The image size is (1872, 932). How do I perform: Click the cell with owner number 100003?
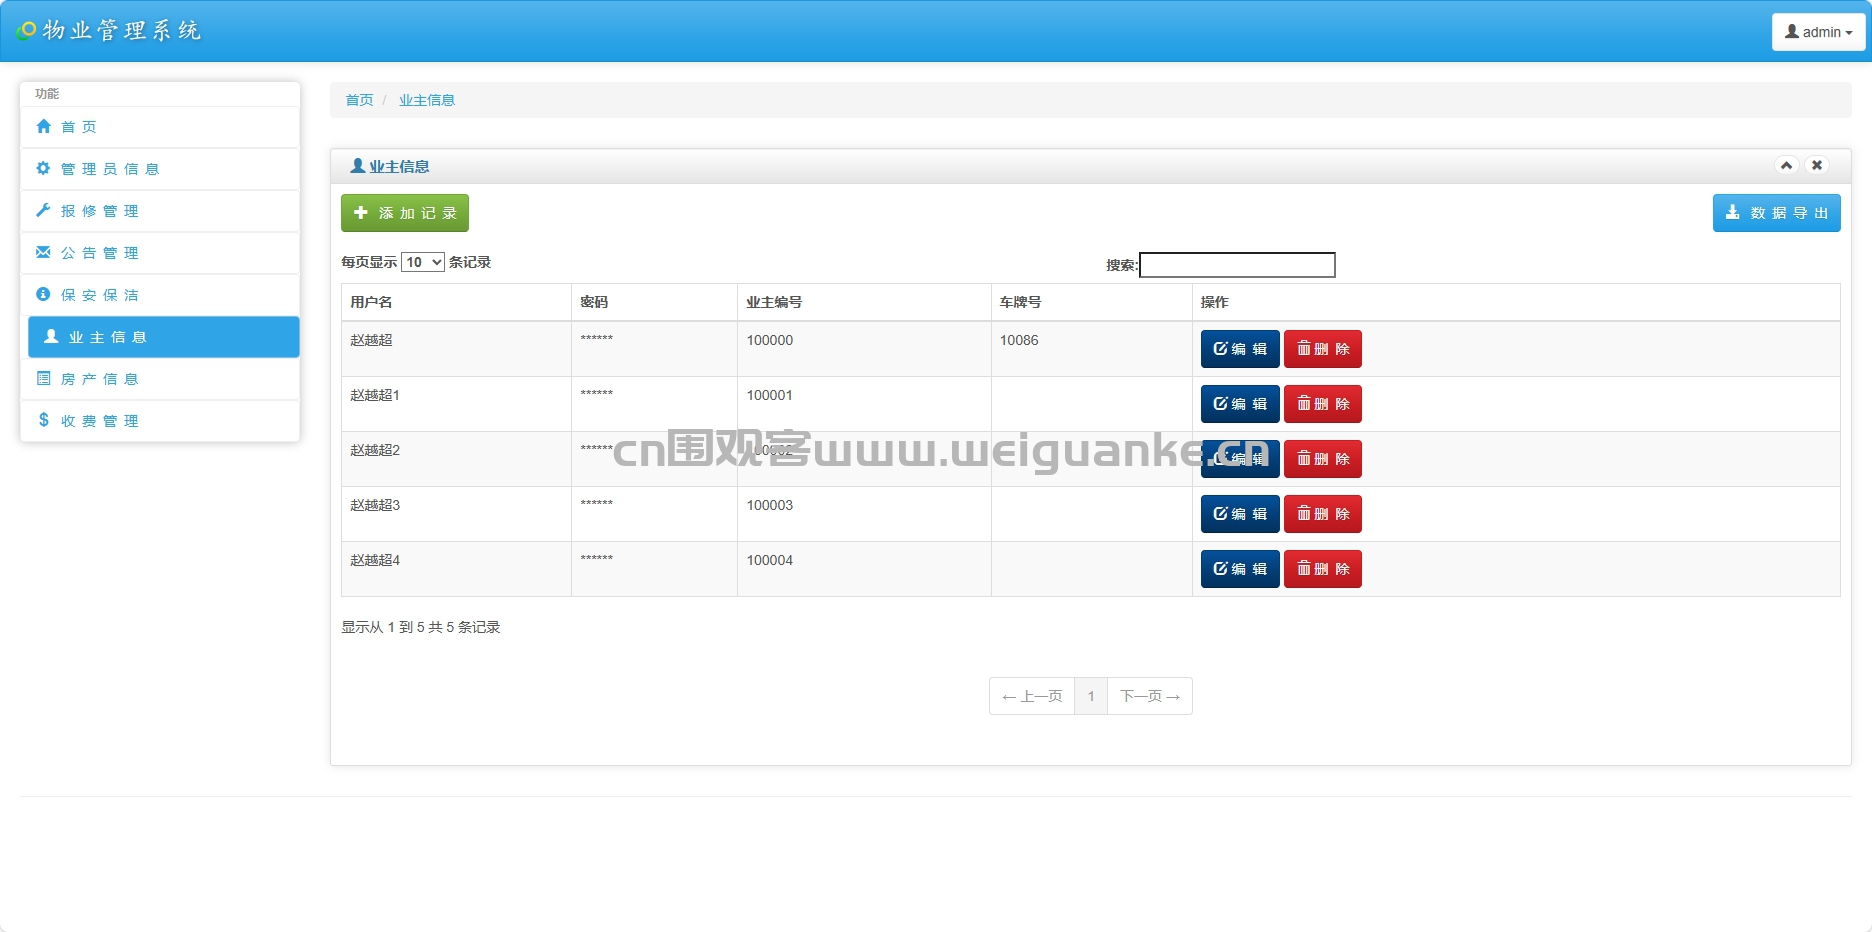pyautogui.click(x=864, y=514)
